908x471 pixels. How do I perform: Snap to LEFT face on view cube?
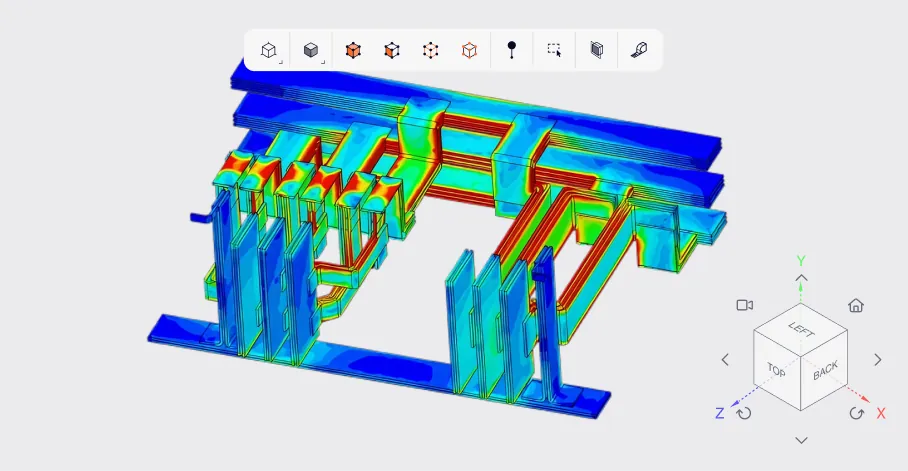801,330
